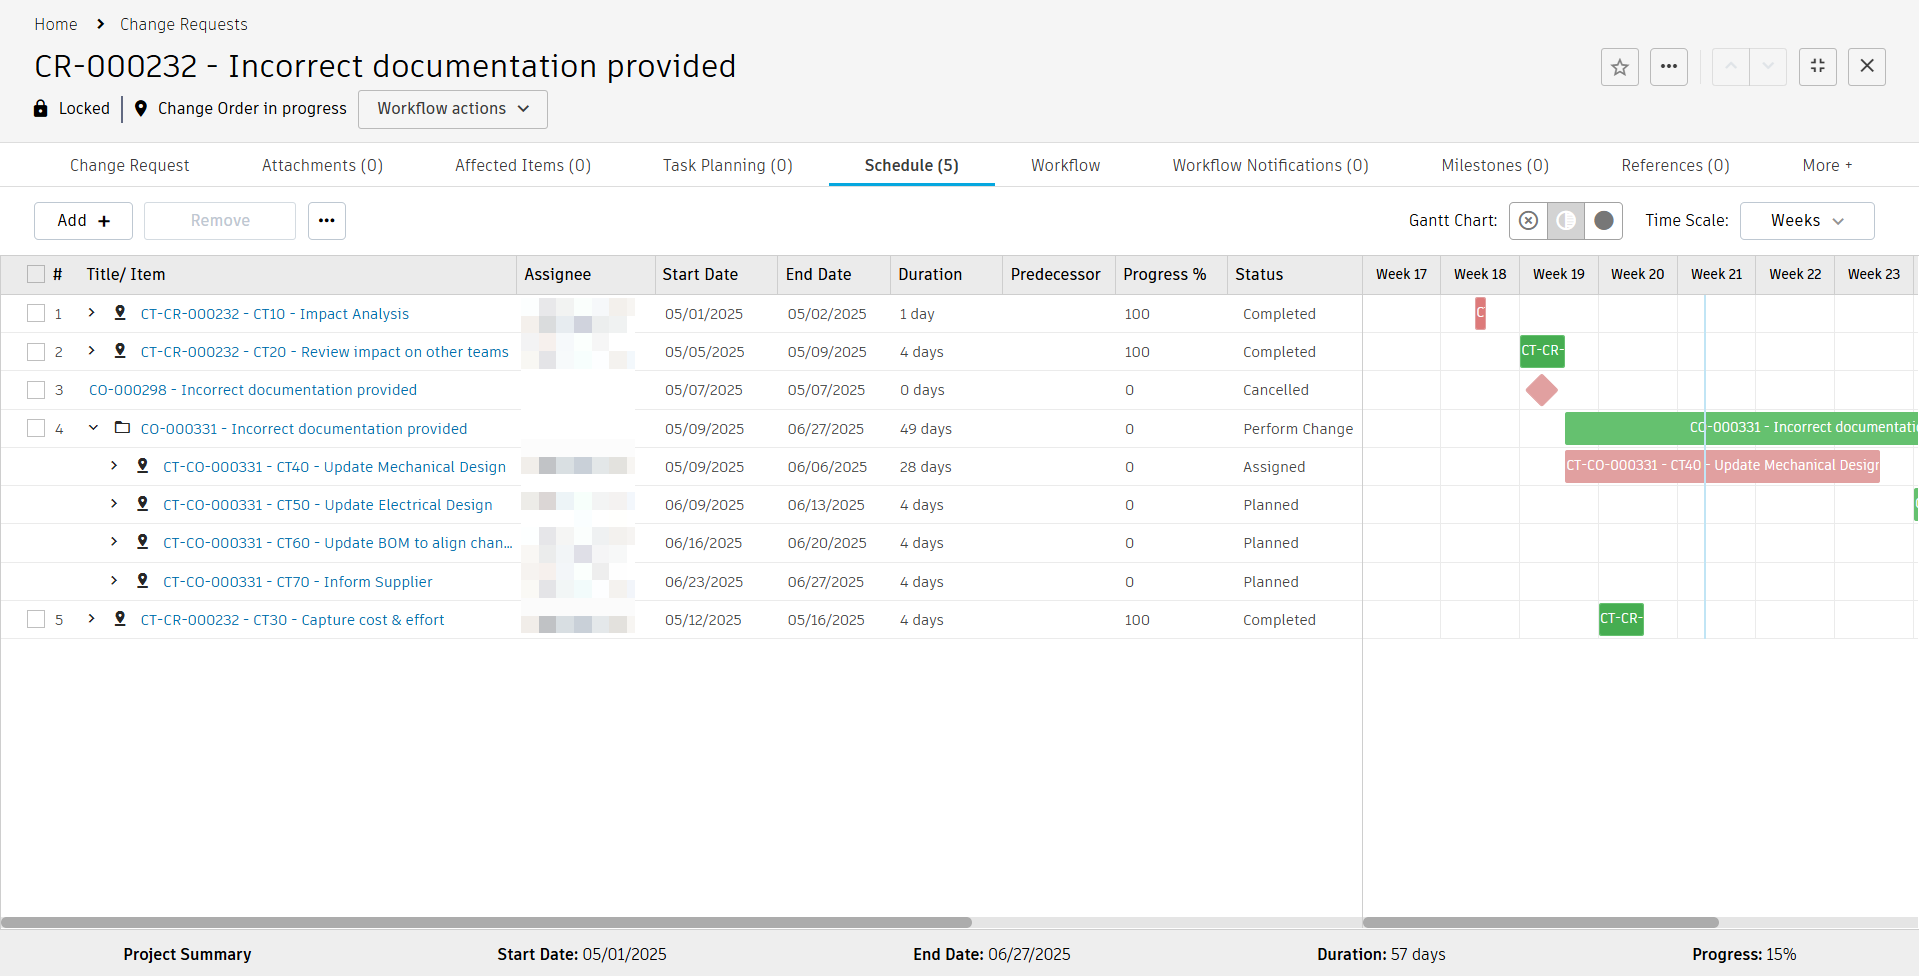The width and height of the screenshot is (1919, 976).
Task: Open CO-000298 Incorrect documentation link
Action: point(252,390)
